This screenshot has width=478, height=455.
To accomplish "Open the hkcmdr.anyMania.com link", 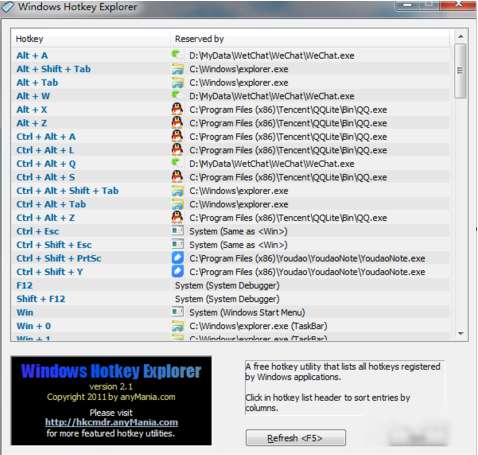I will tap(111, 422).
